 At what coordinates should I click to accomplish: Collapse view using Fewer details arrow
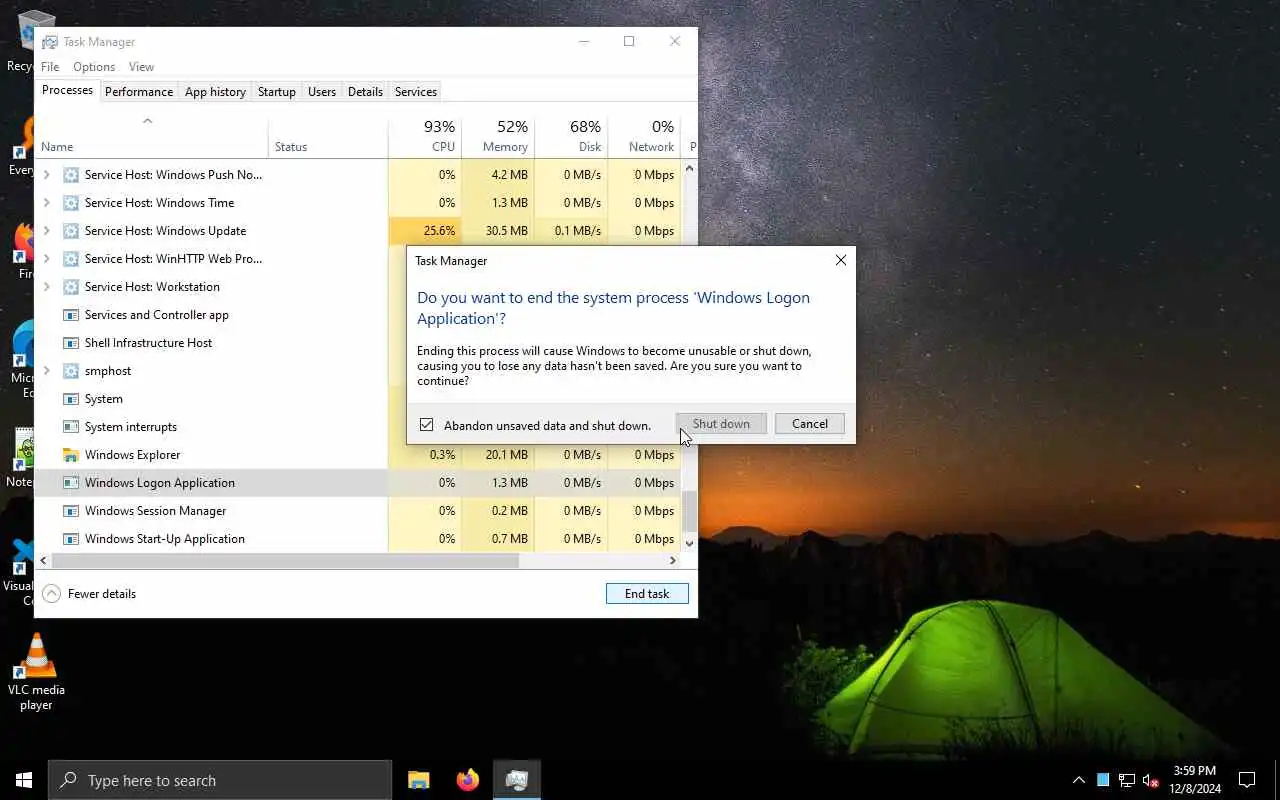point(51,594)
